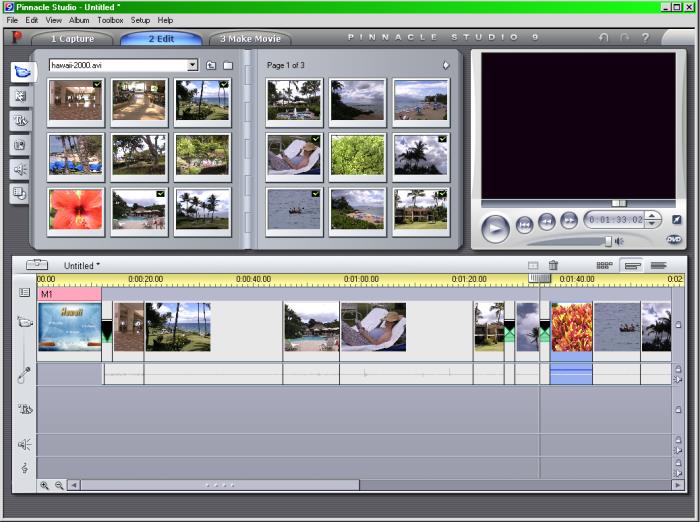The image size is (700, 522).
Task: Open help with question mark icon
Action: (646, 38)
